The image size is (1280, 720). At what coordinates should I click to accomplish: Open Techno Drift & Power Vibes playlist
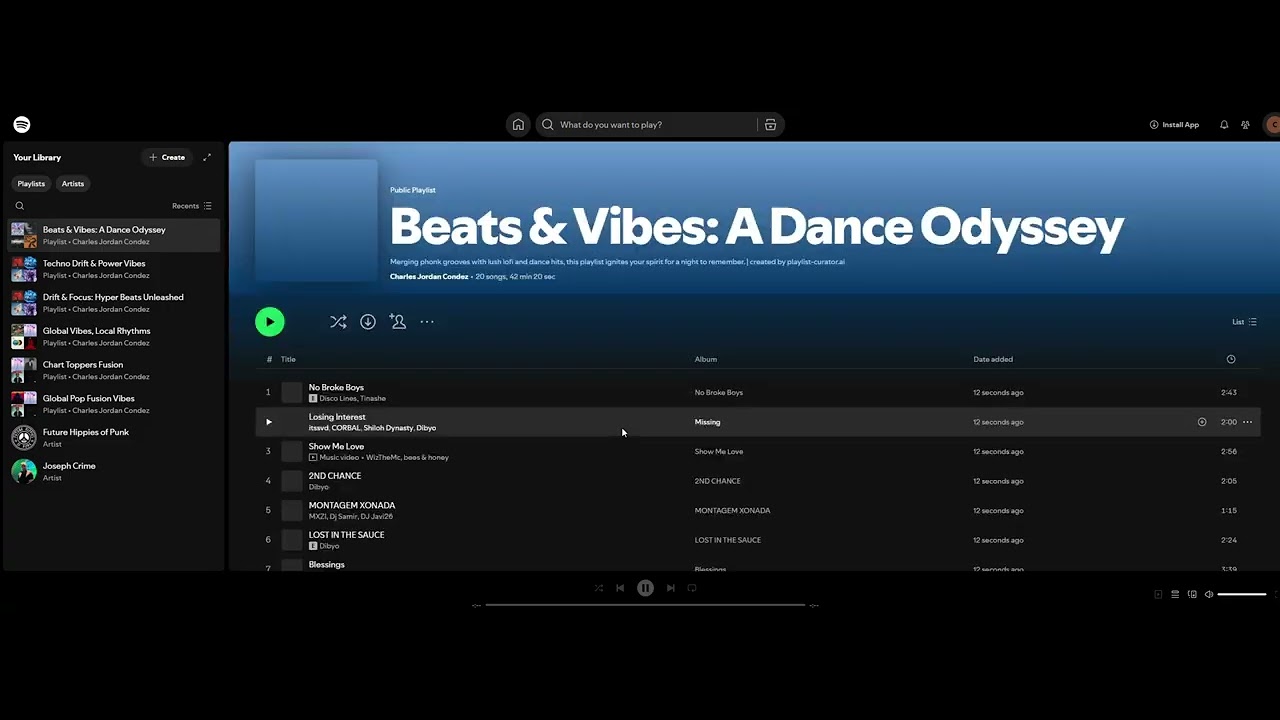point(113,270)
